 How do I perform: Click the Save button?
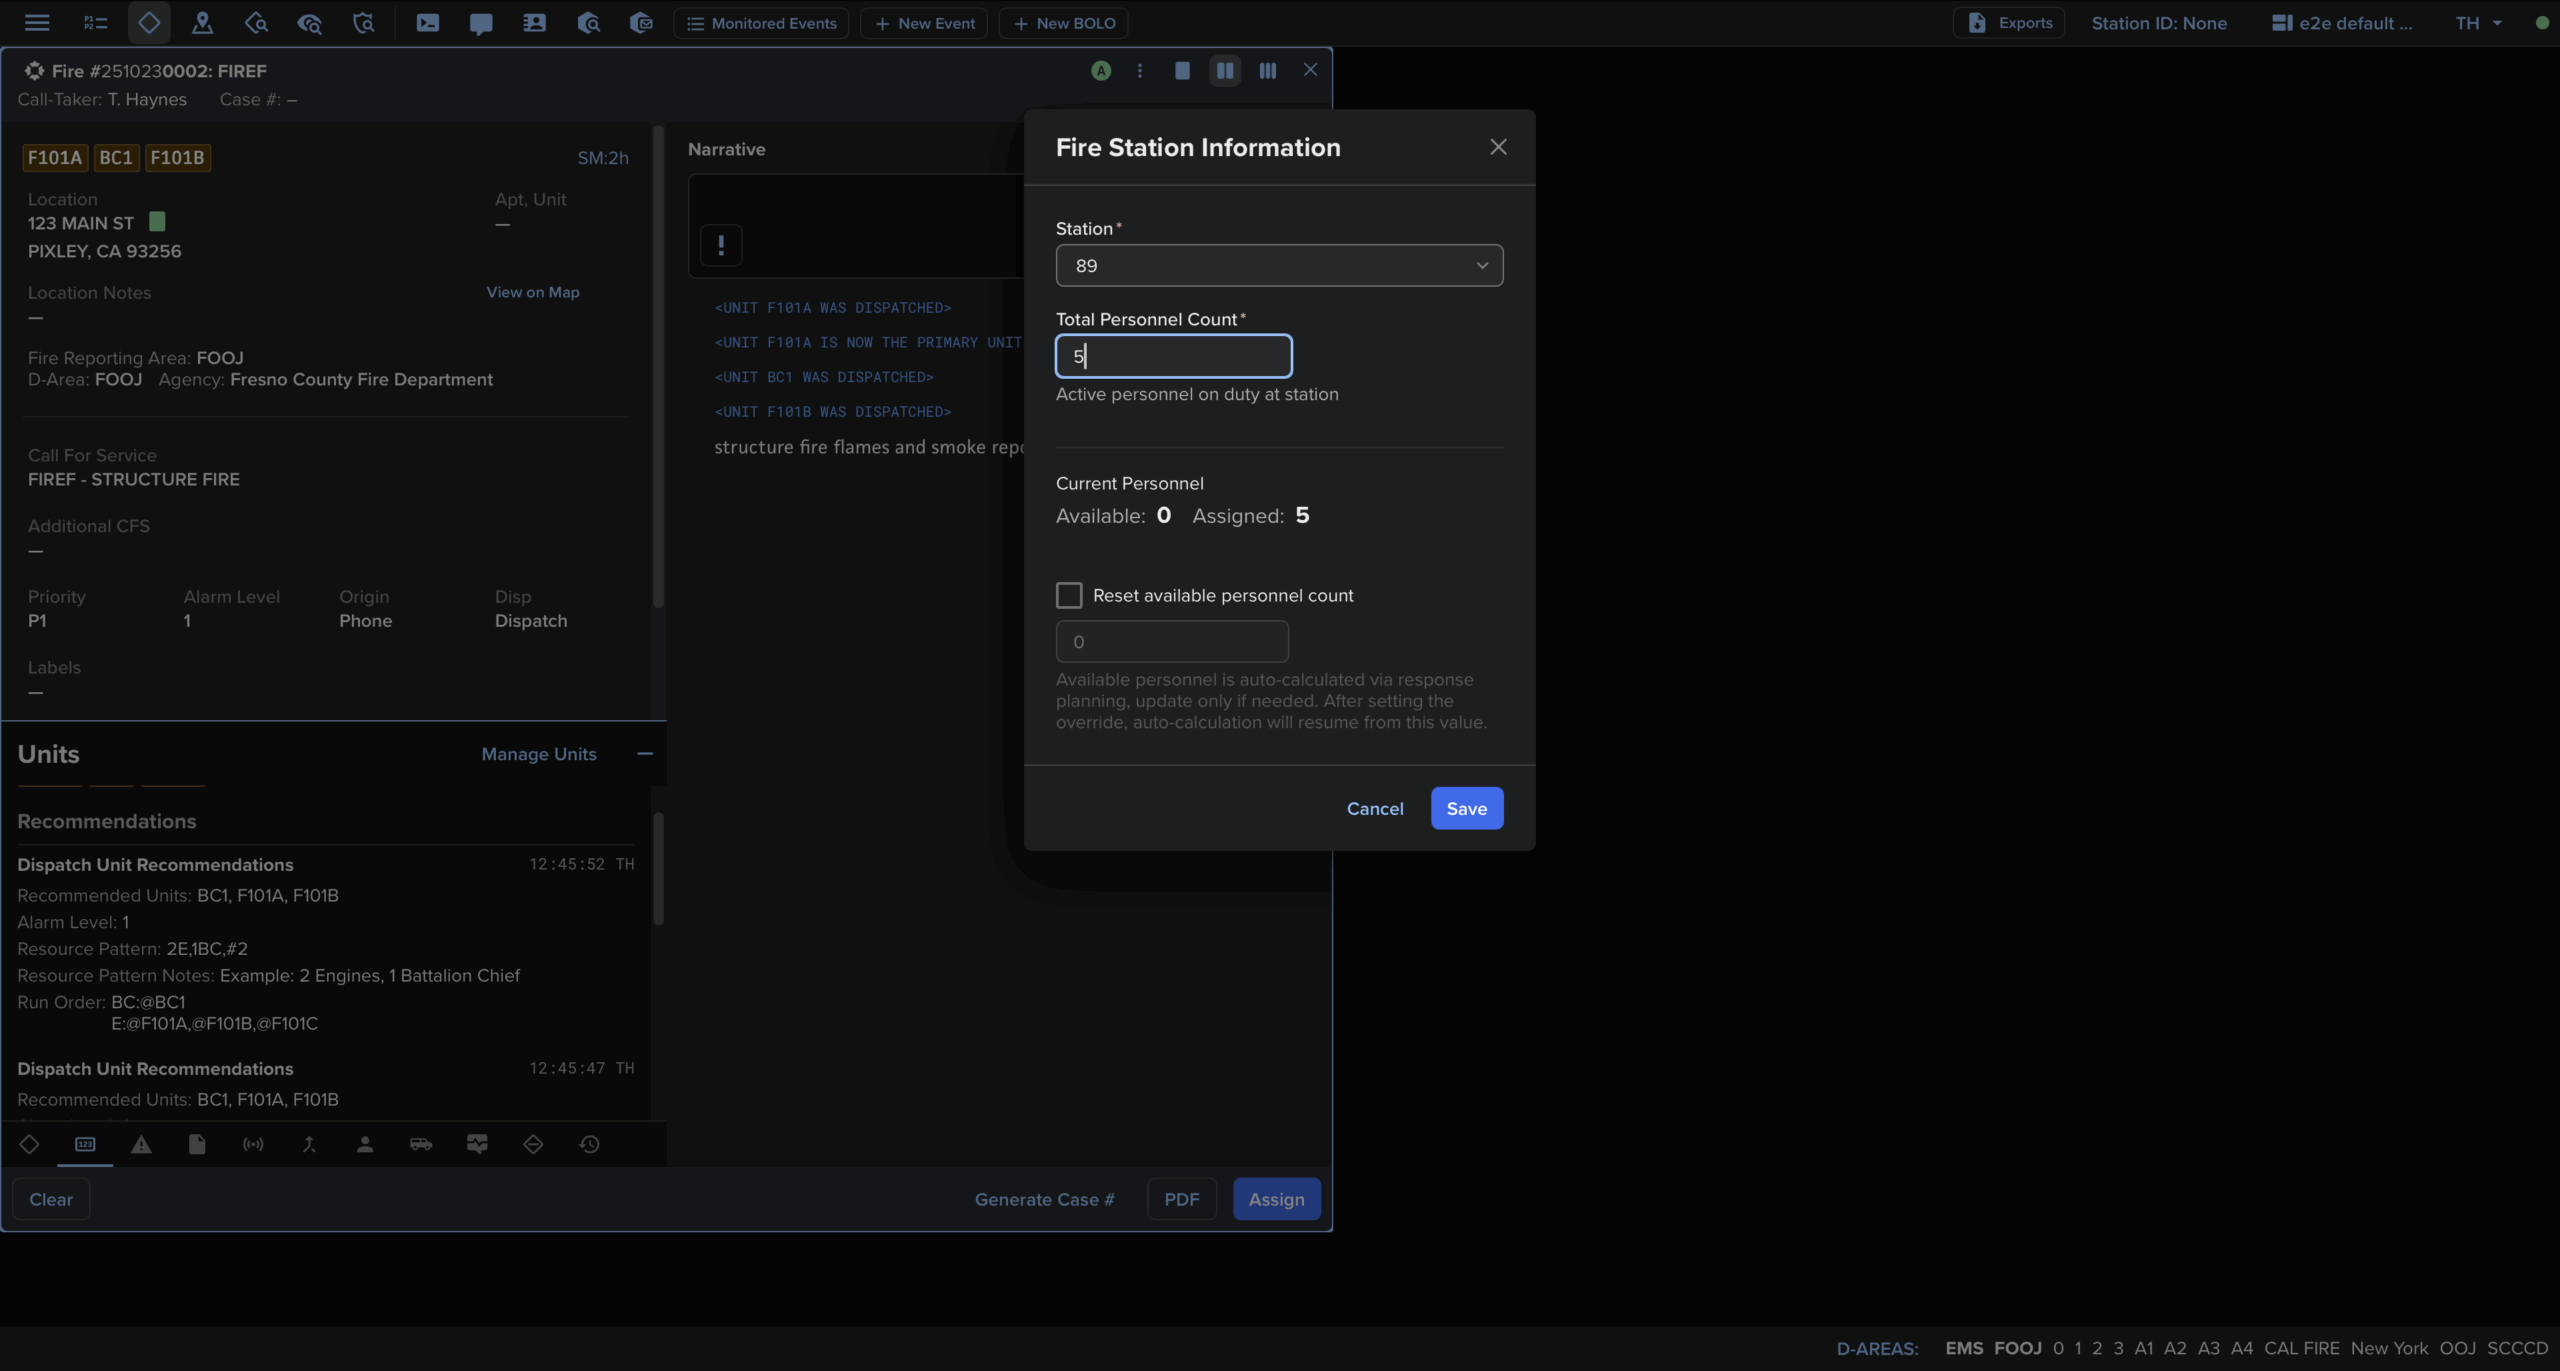[1466, 809]
